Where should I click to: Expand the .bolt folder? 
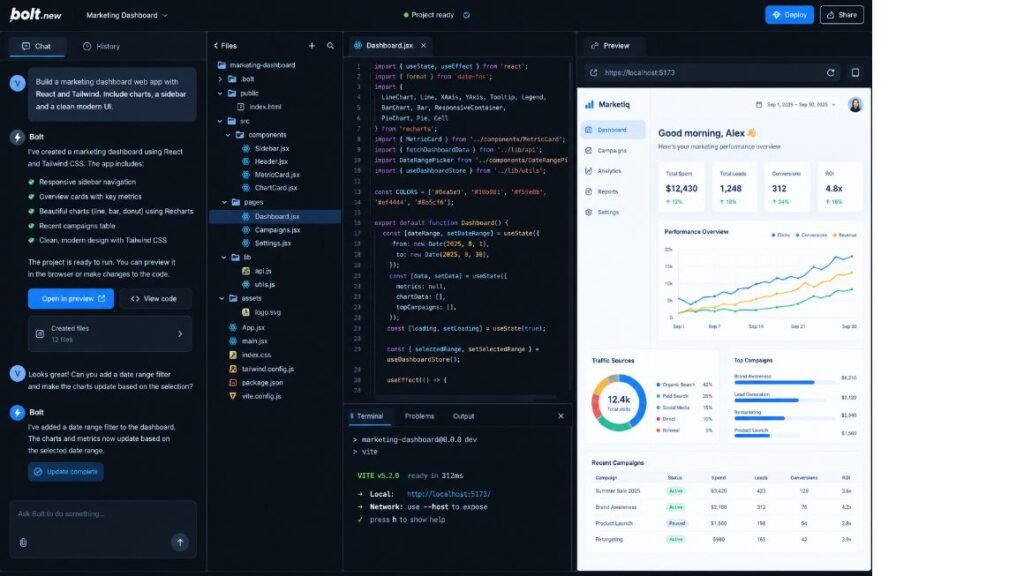tap(220, 79)
